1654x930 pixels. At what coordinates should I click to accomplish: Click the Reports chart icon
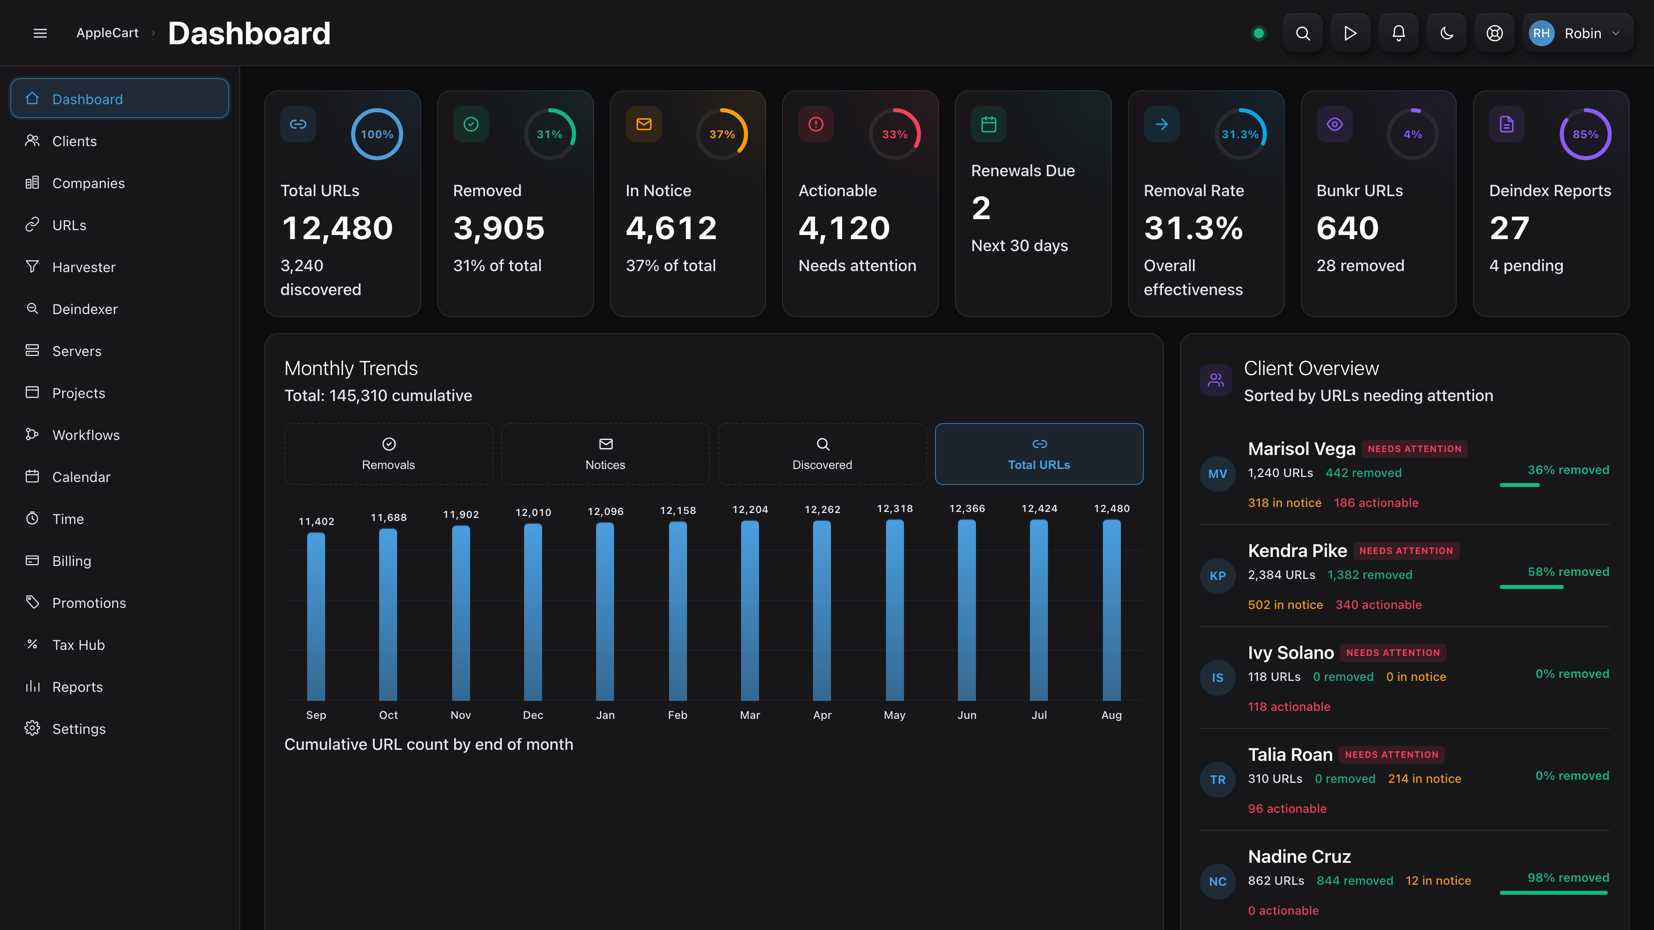(32, 687)
